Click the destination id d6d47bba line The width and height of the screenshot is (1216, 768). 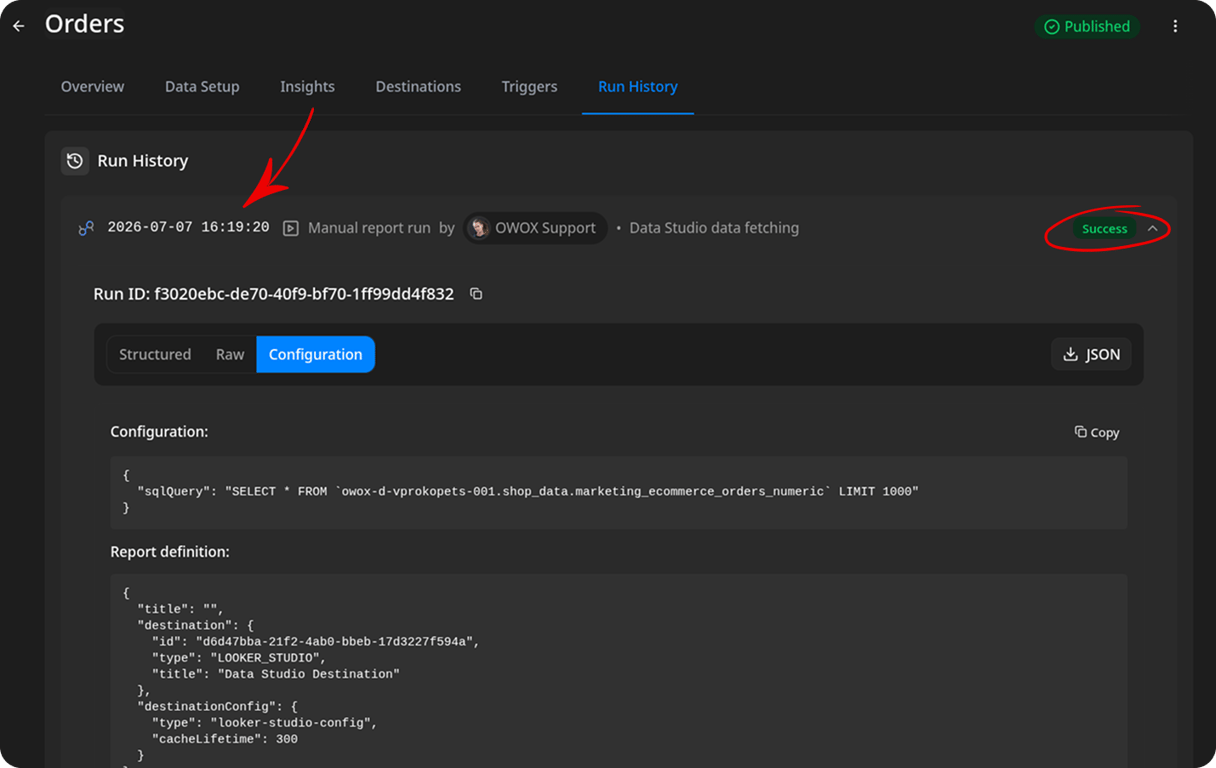(316, 642)
